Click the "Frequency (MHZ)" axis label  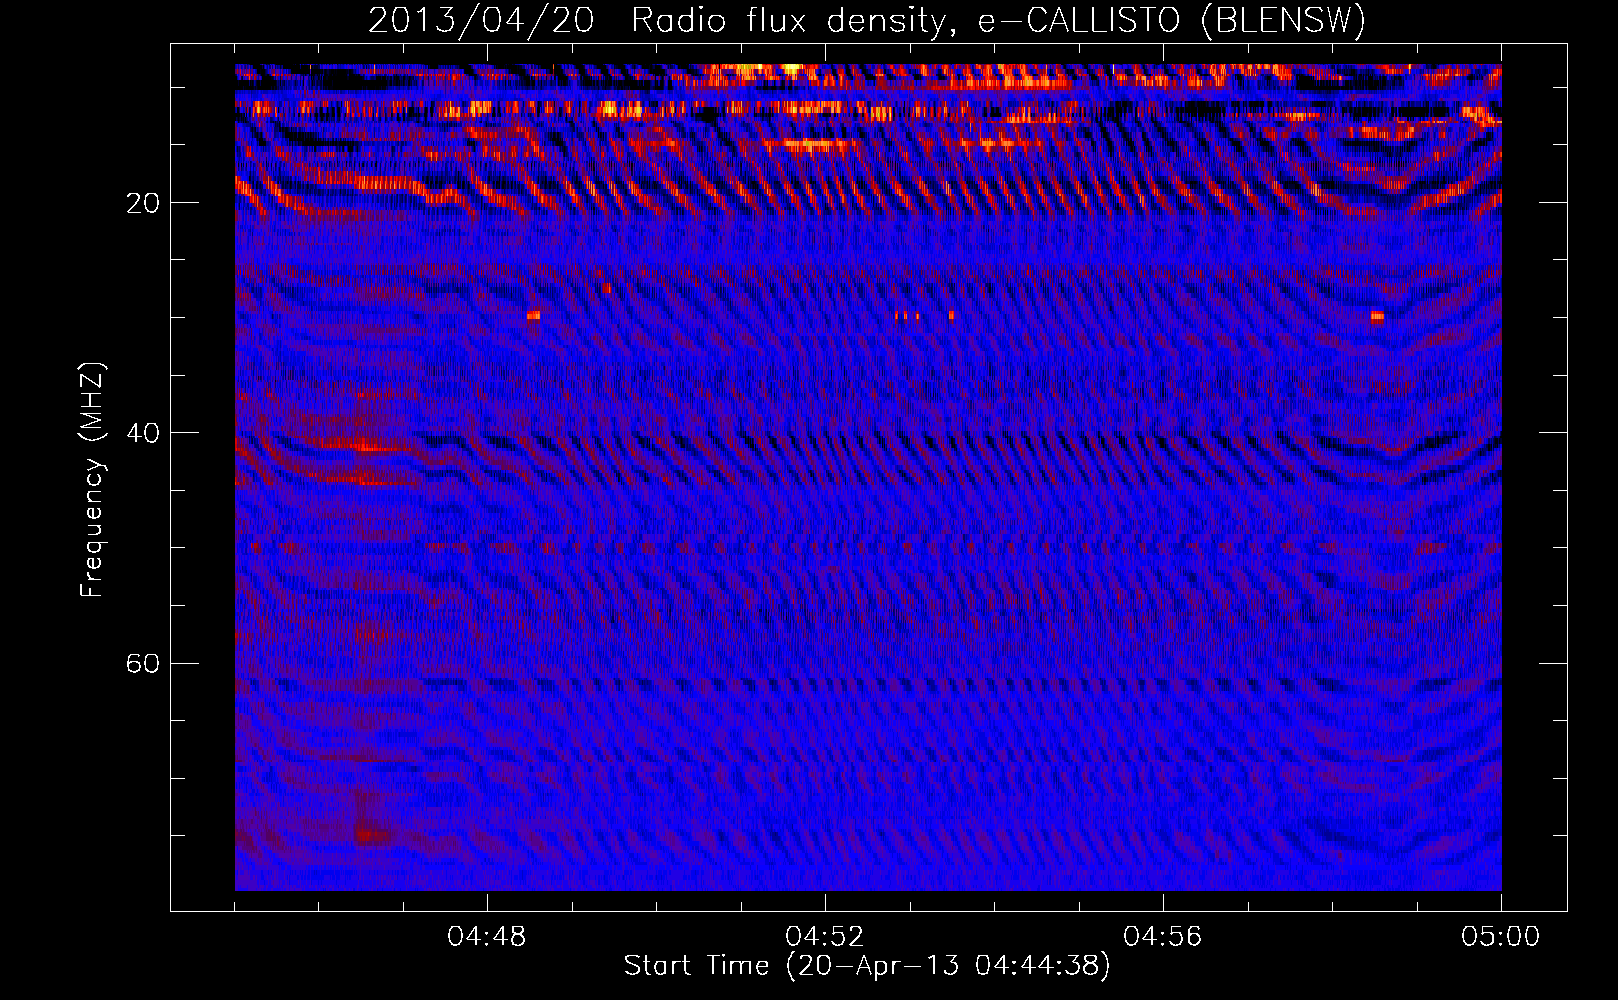(x=92, y=480)
